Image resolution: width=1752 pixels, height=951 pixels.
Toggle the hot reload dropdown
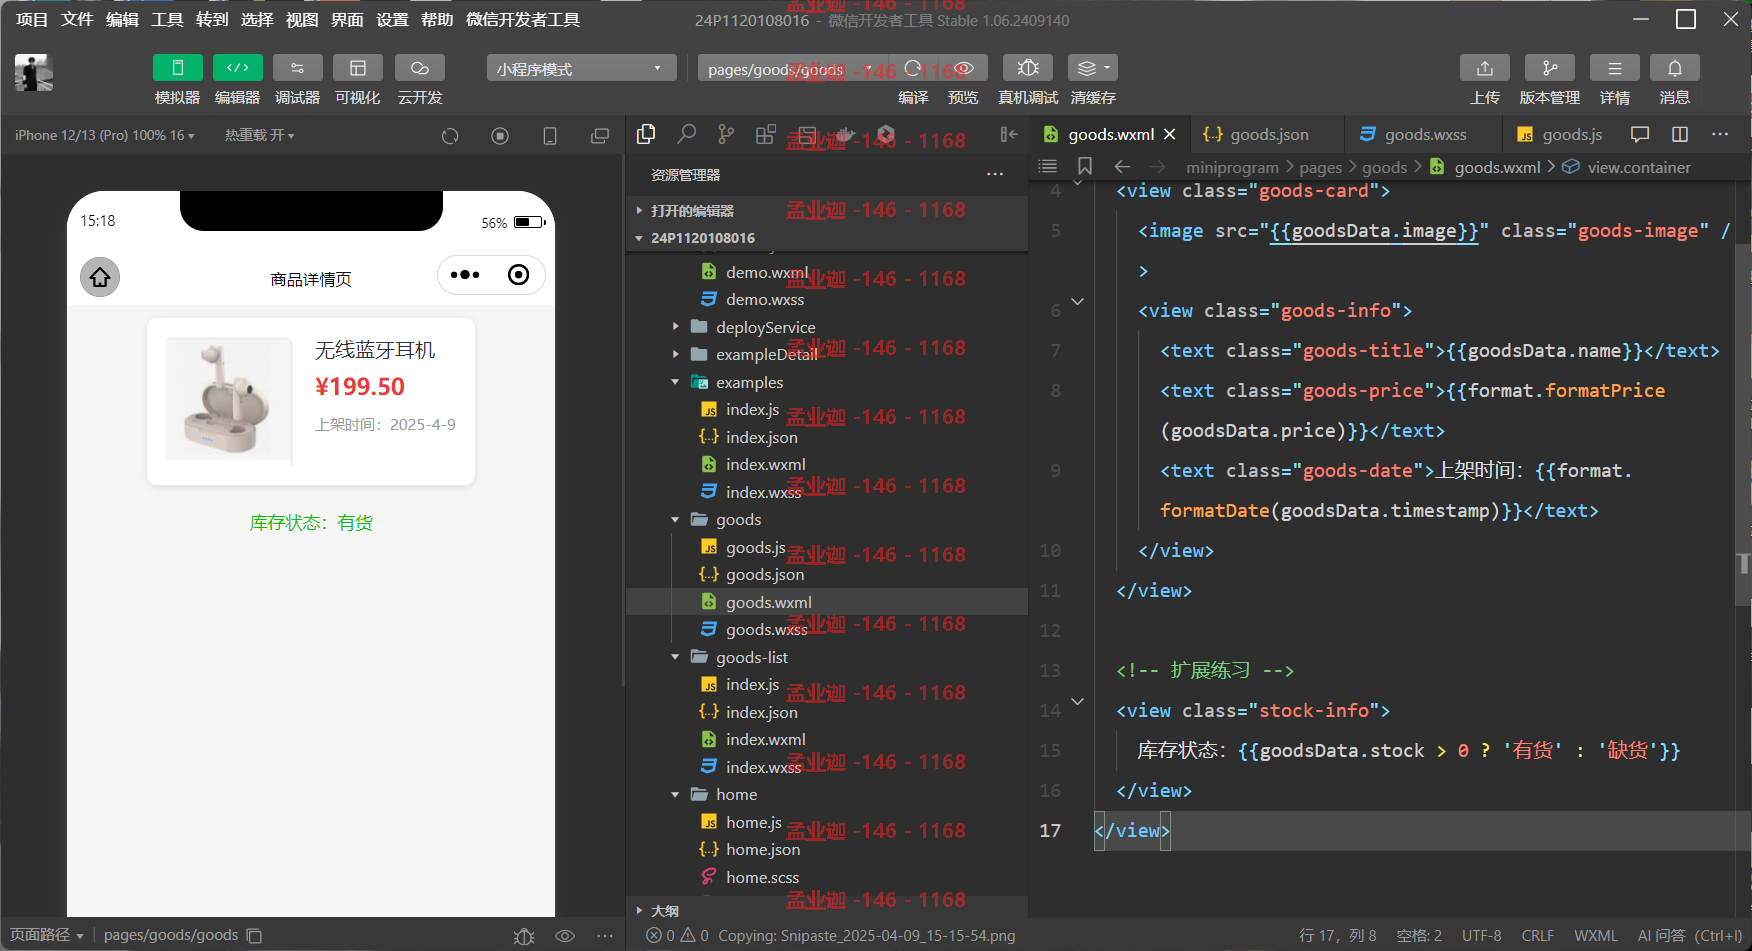pyautogui.click(x=259, y=135)
